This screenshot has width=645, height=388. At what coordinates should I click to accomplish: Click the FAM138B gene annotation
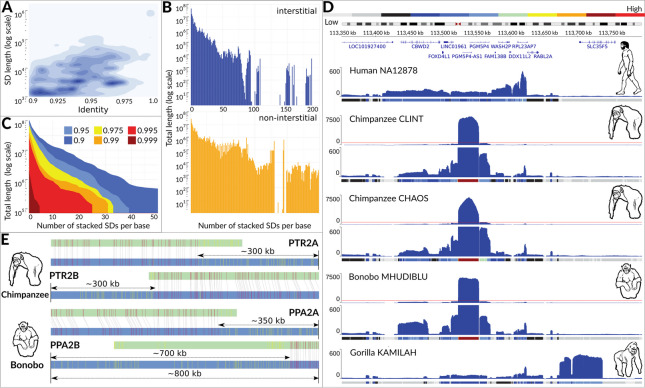coord(495,56)
